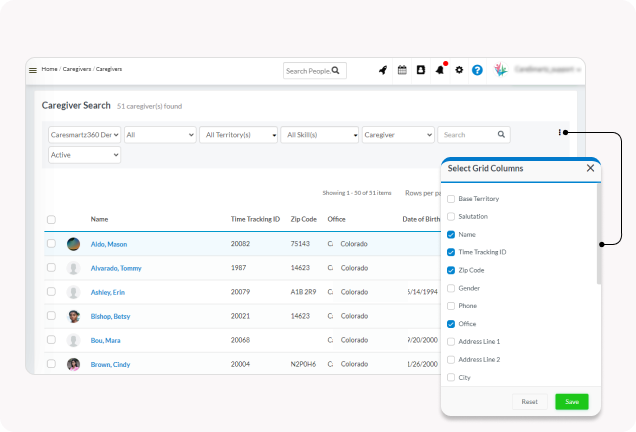The height and width of the screenshot is (432, 636).
Task: Check the row checkbox for Aldo, Mason
Action: [51, 244]
